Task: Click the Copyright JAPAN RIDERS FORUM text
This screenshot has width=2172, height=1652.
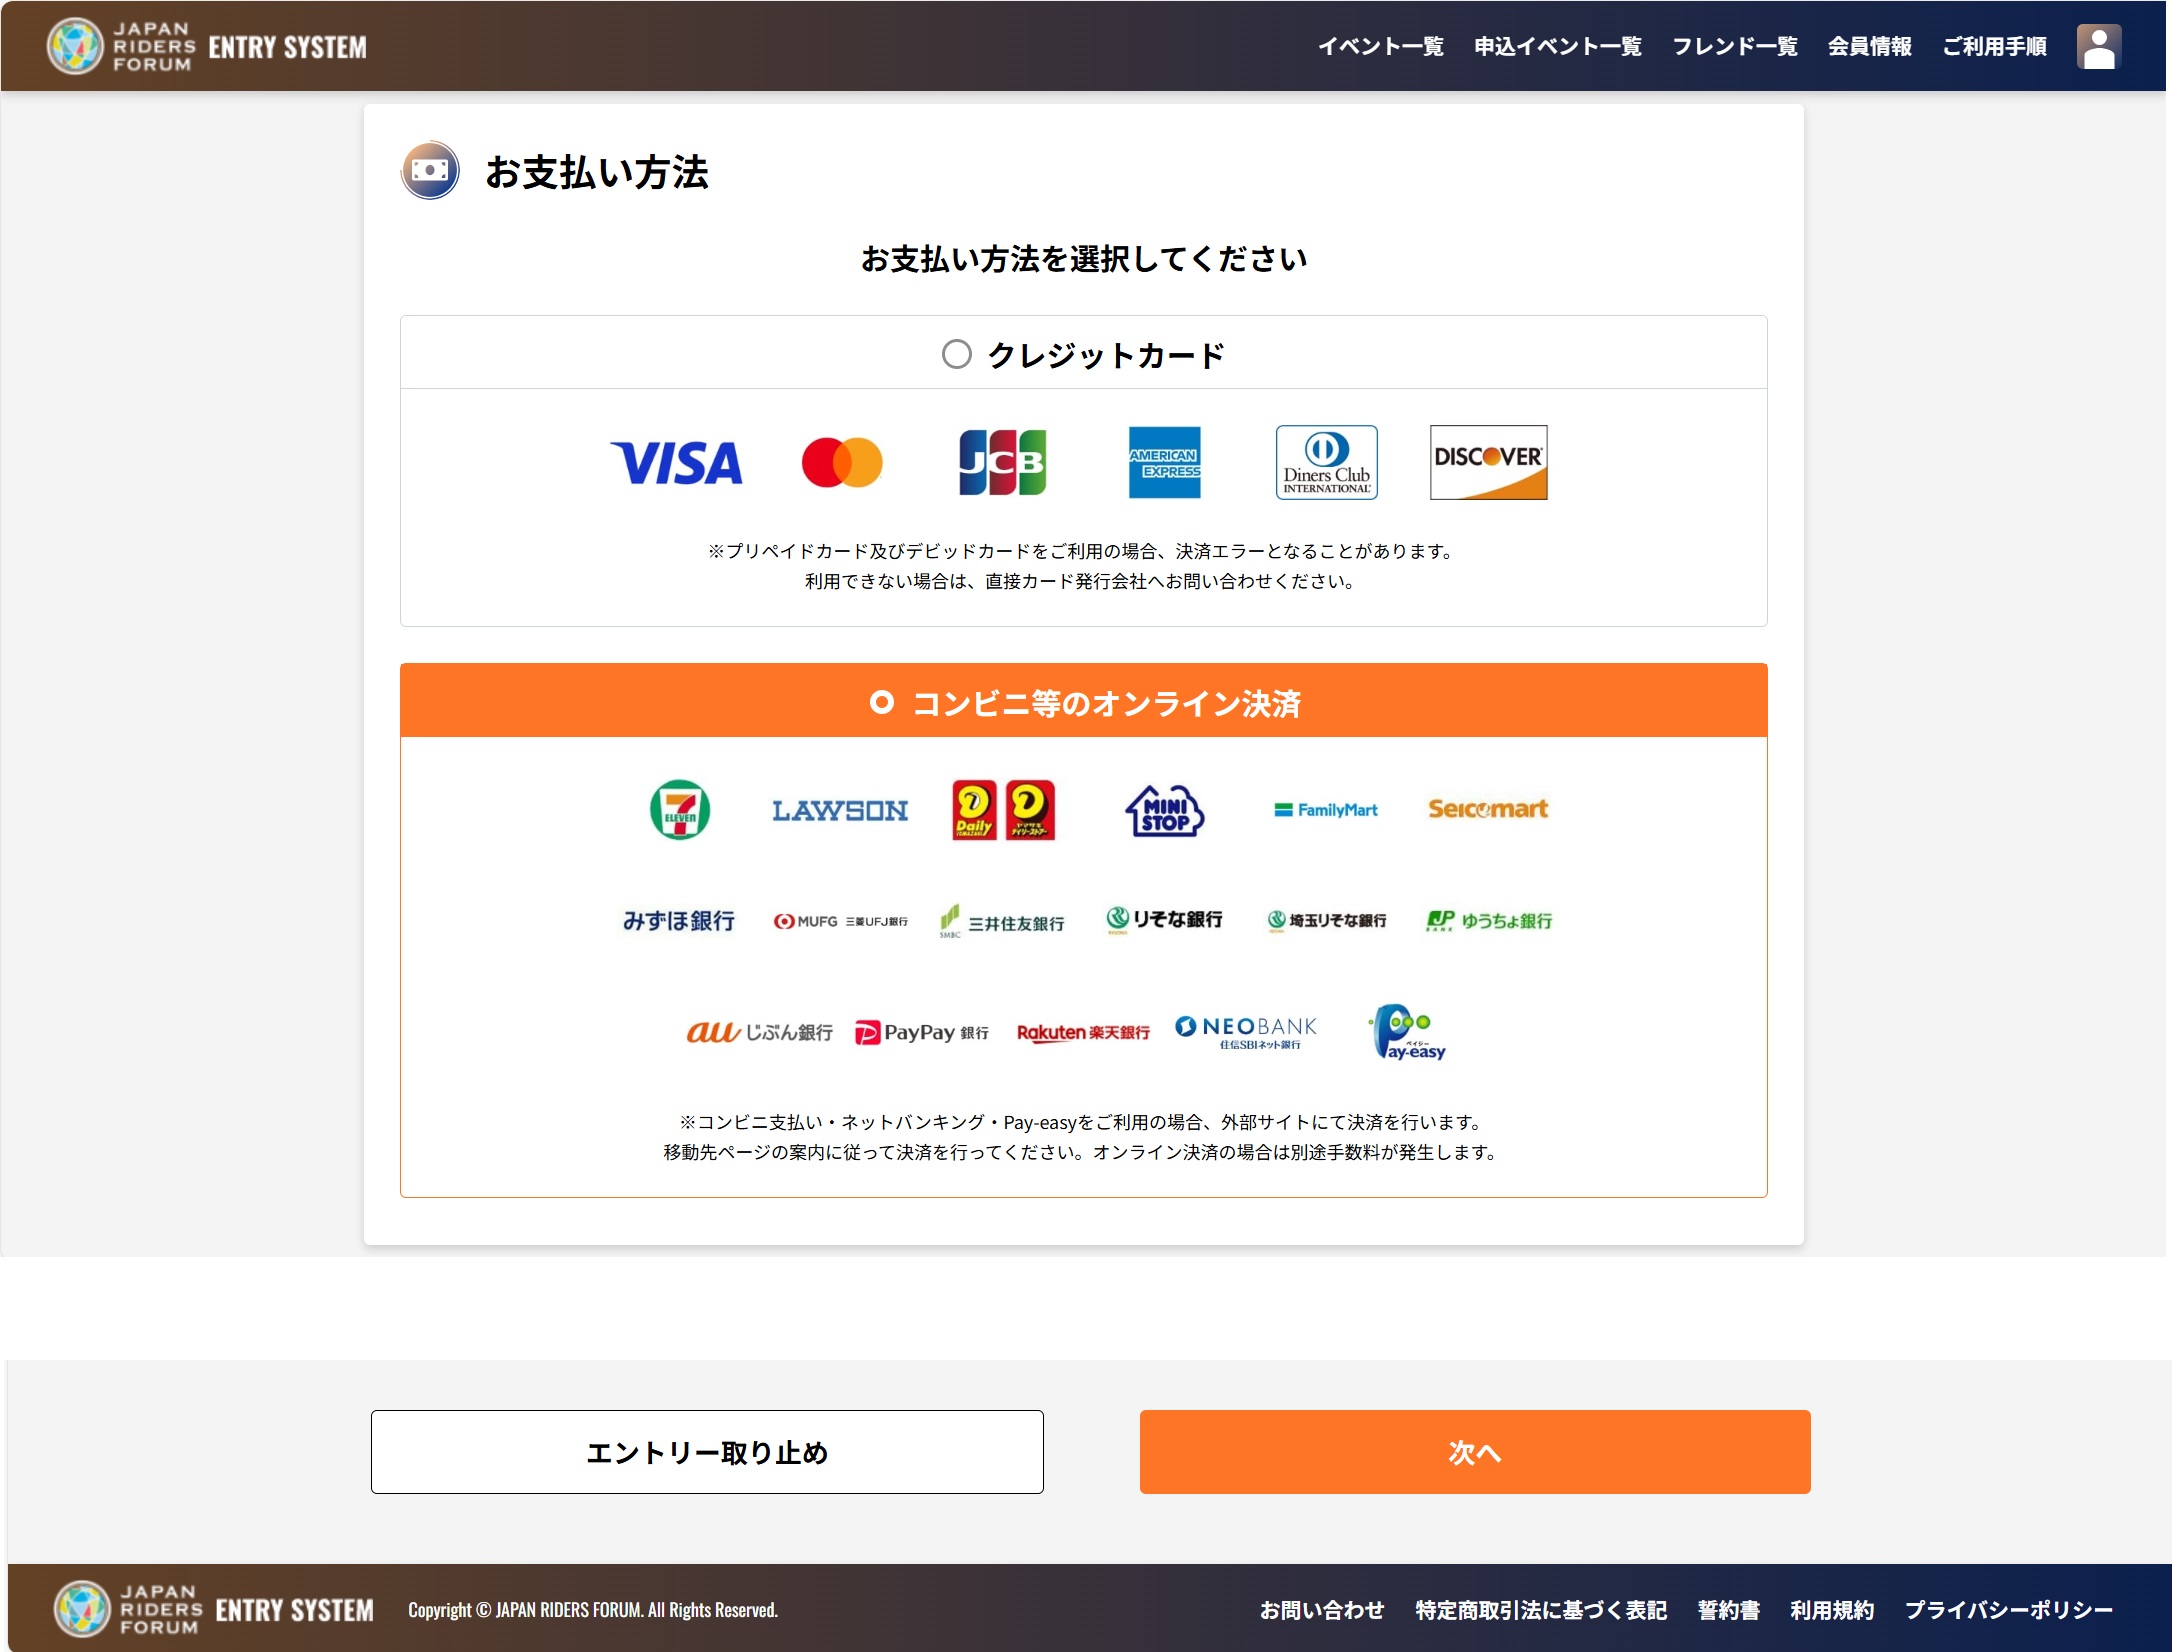Action: [x=593, y=1610]
